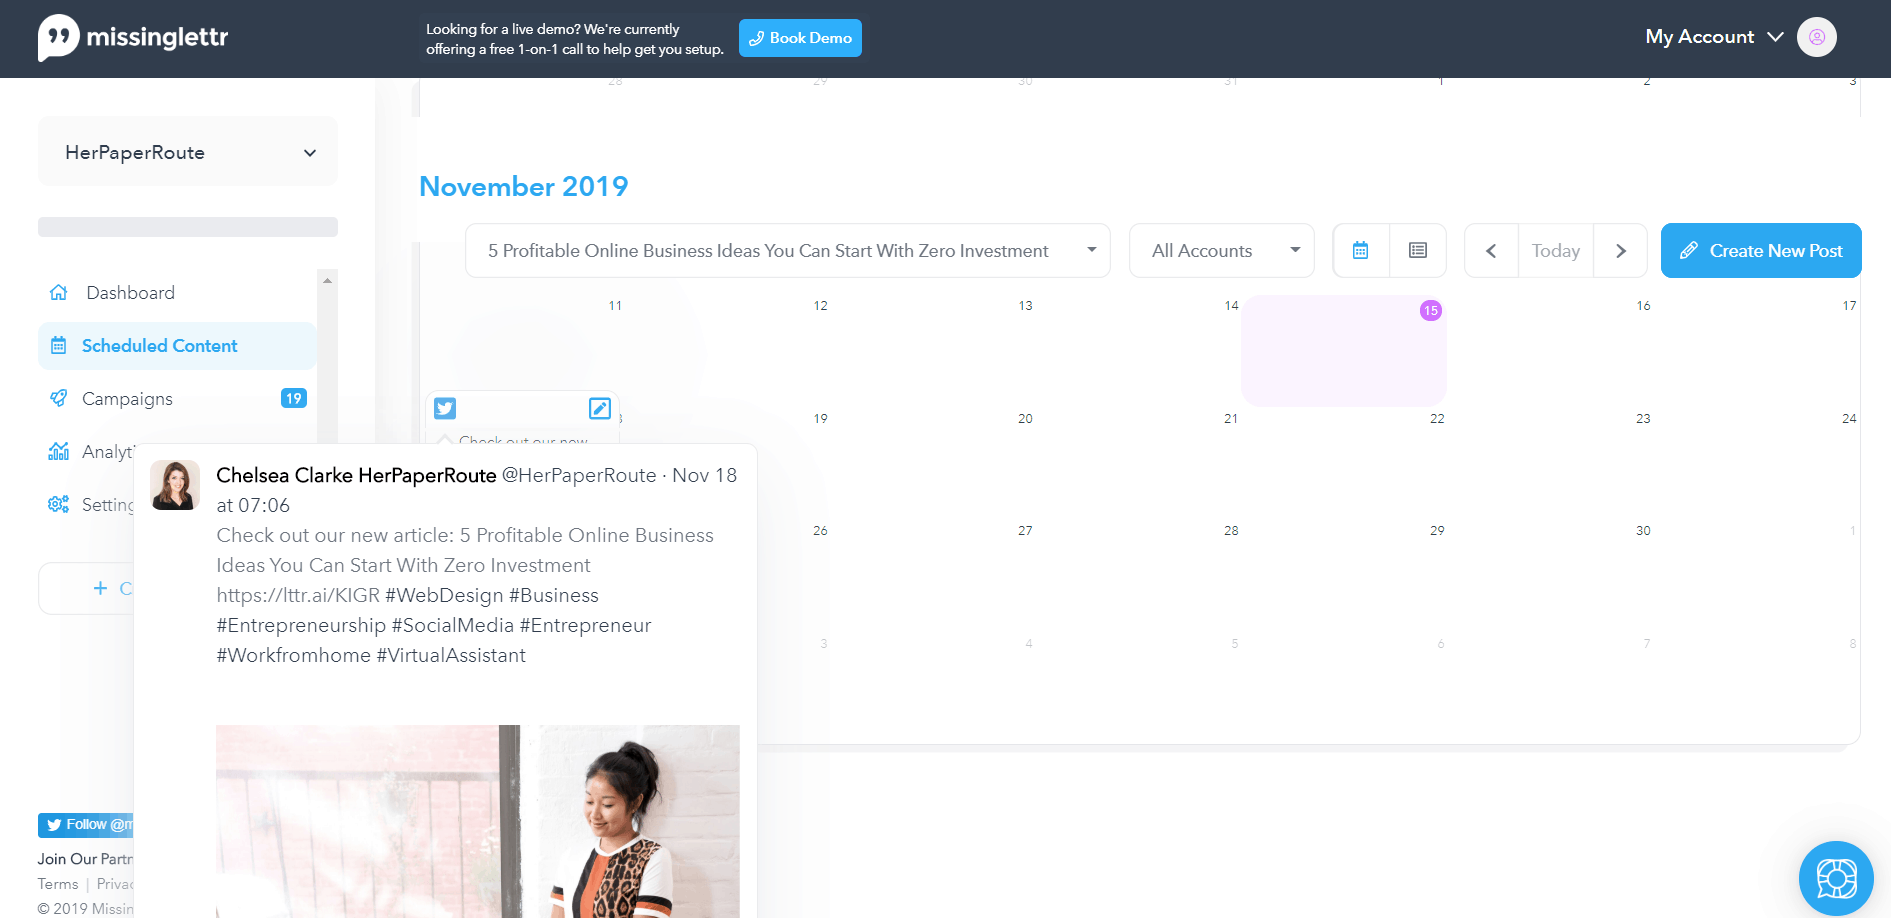
Task: Click the Dashboard home icon
Action: [58, 292]
